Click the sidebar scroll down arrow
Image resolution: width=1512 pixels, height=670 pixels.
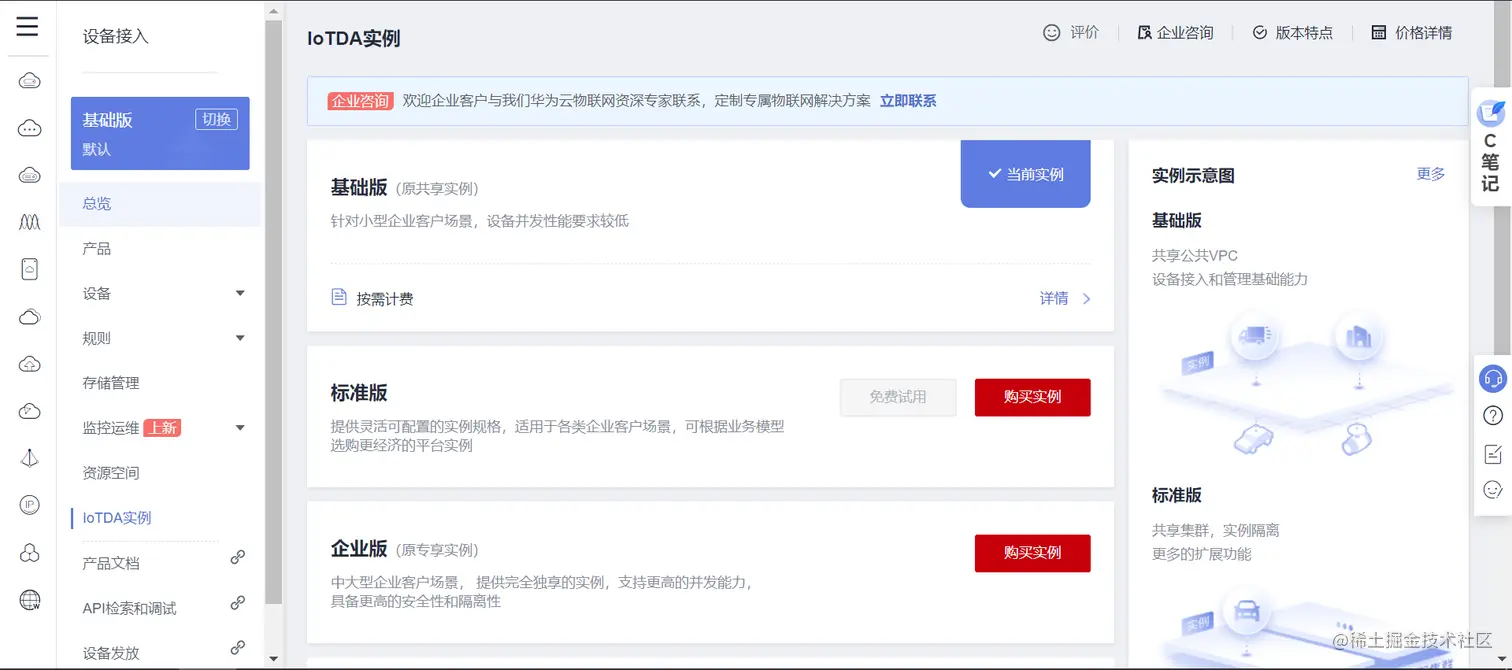(x=274, y=660)
